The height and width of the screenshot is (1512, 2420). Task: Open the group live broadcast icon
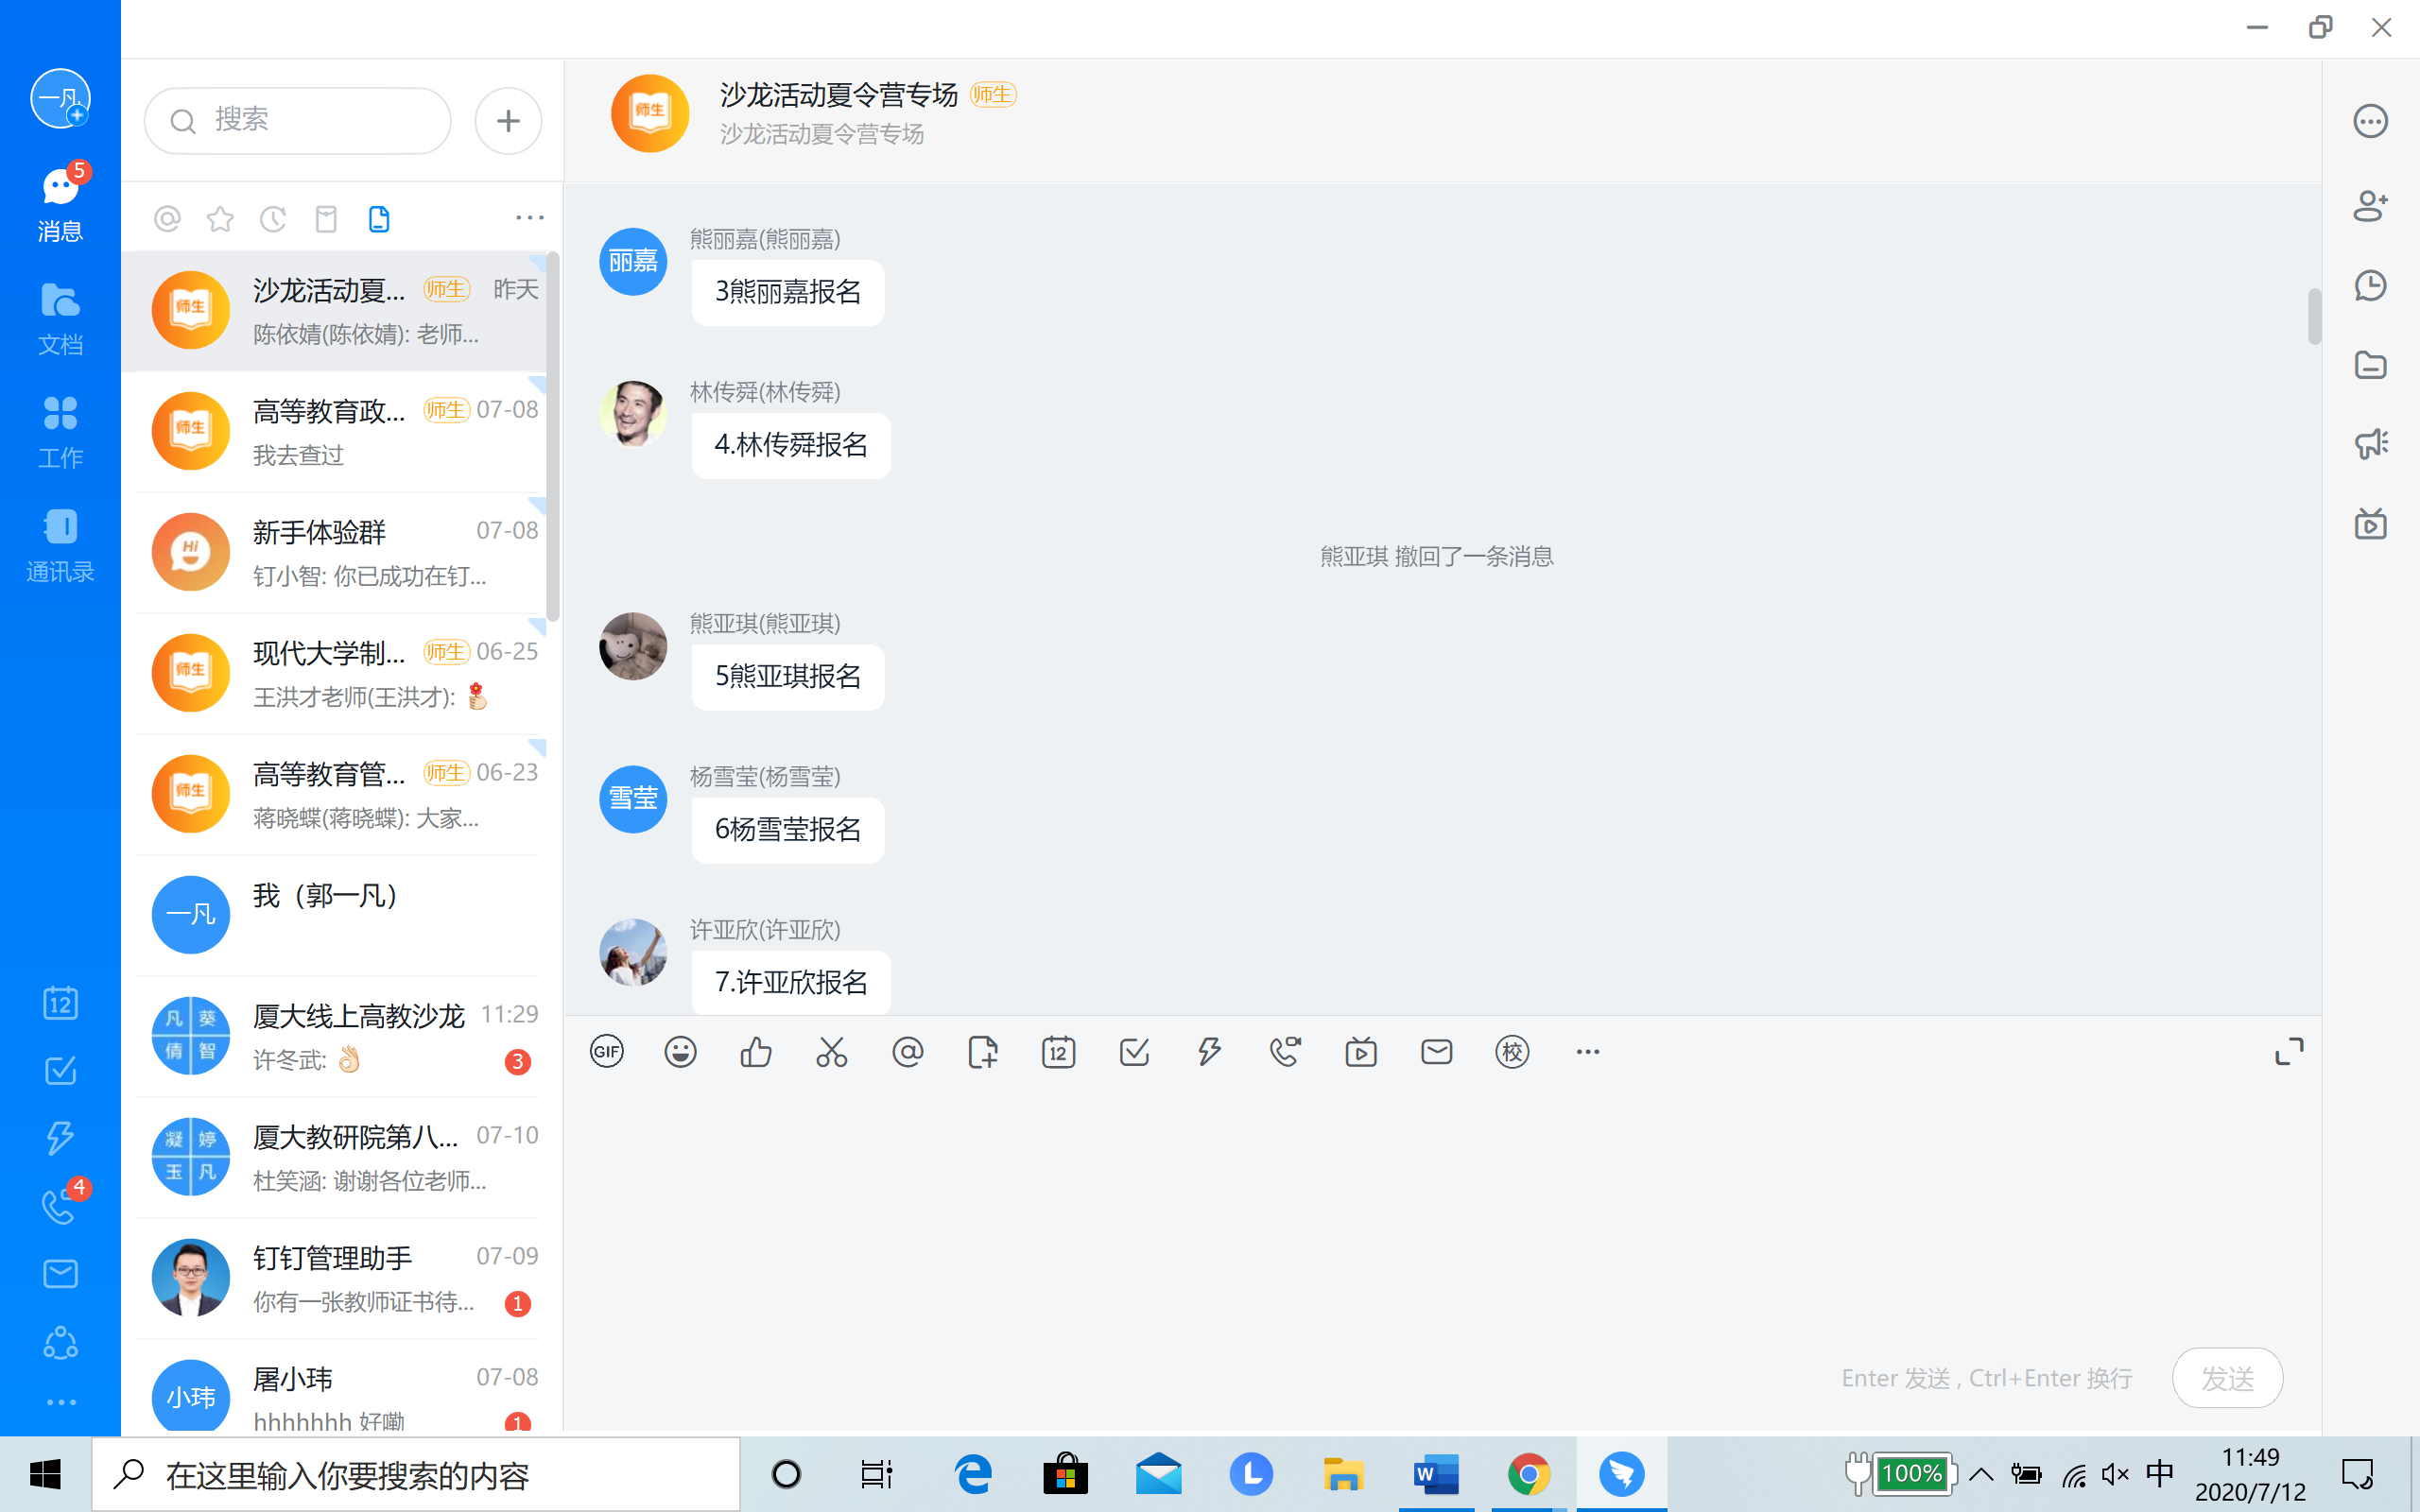[2370, 523]
